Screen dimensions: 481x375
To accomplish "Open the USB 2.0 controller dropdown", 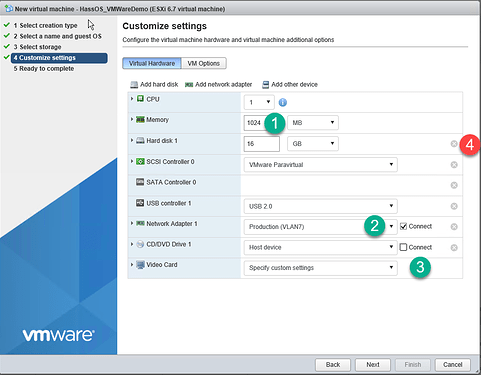I will 320,206.
